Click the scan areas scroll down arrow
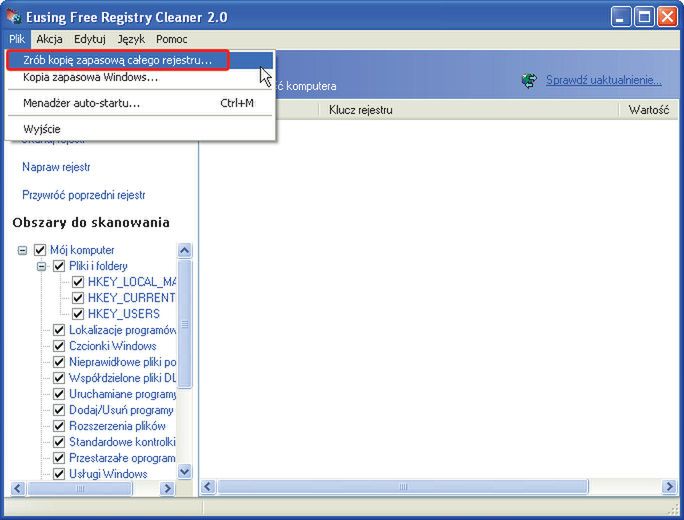Viewport: 684px width, 520px height. point(185,472)
